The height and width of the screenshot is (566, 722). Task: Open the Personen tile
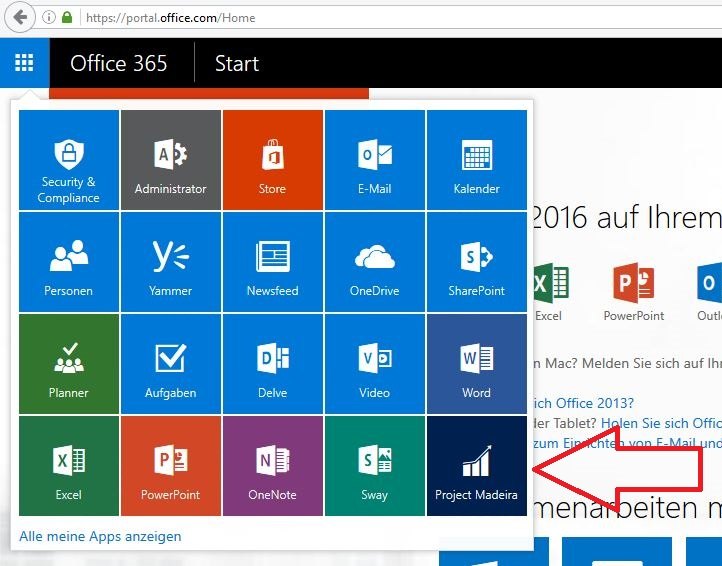(x=69, y=262)
